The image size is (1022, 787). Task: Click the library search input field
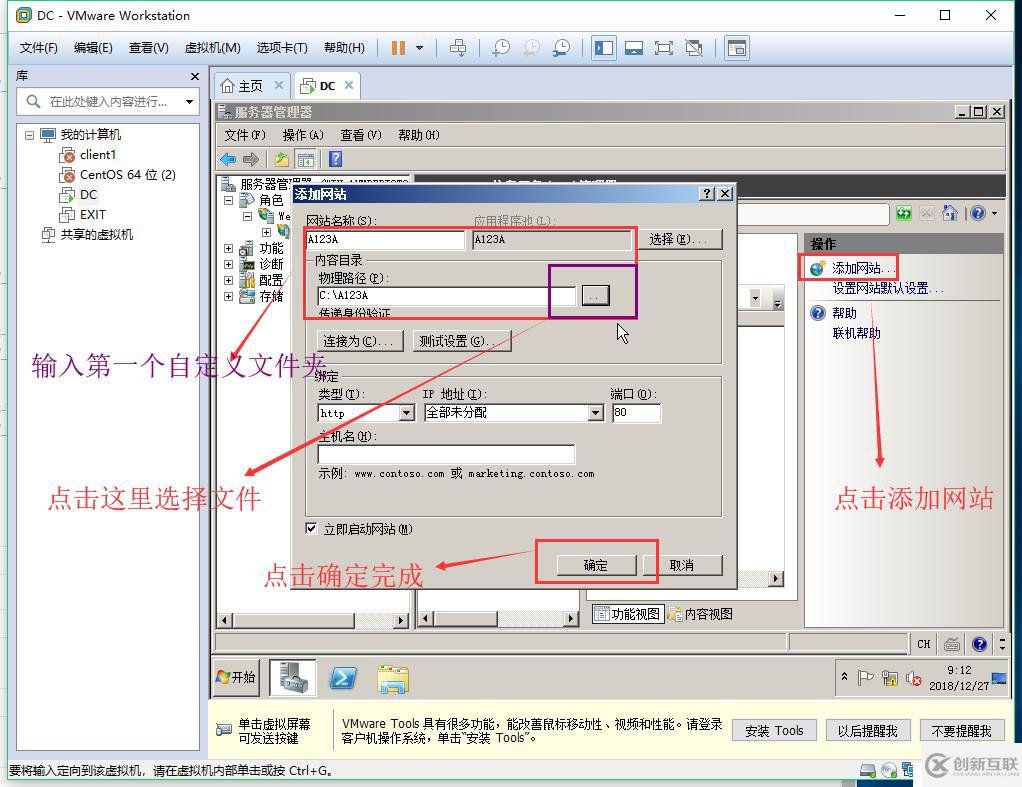(107, 102)
